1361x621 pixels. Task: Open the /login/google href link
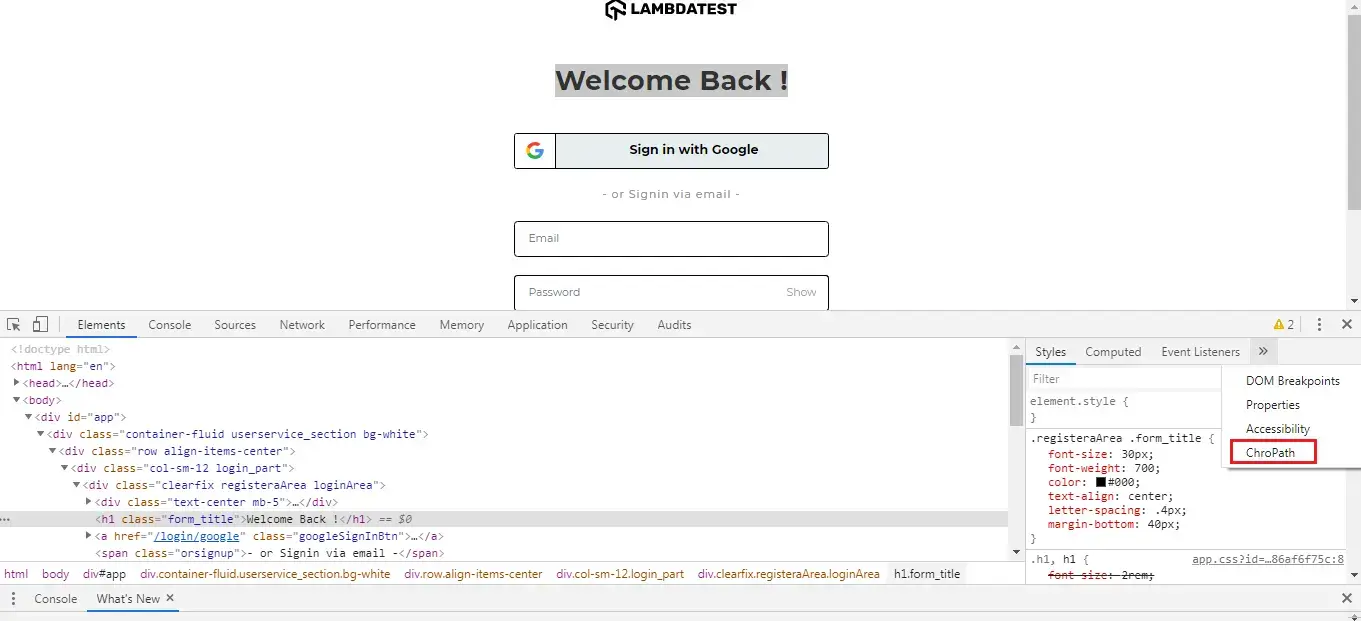tap(196, 536)
